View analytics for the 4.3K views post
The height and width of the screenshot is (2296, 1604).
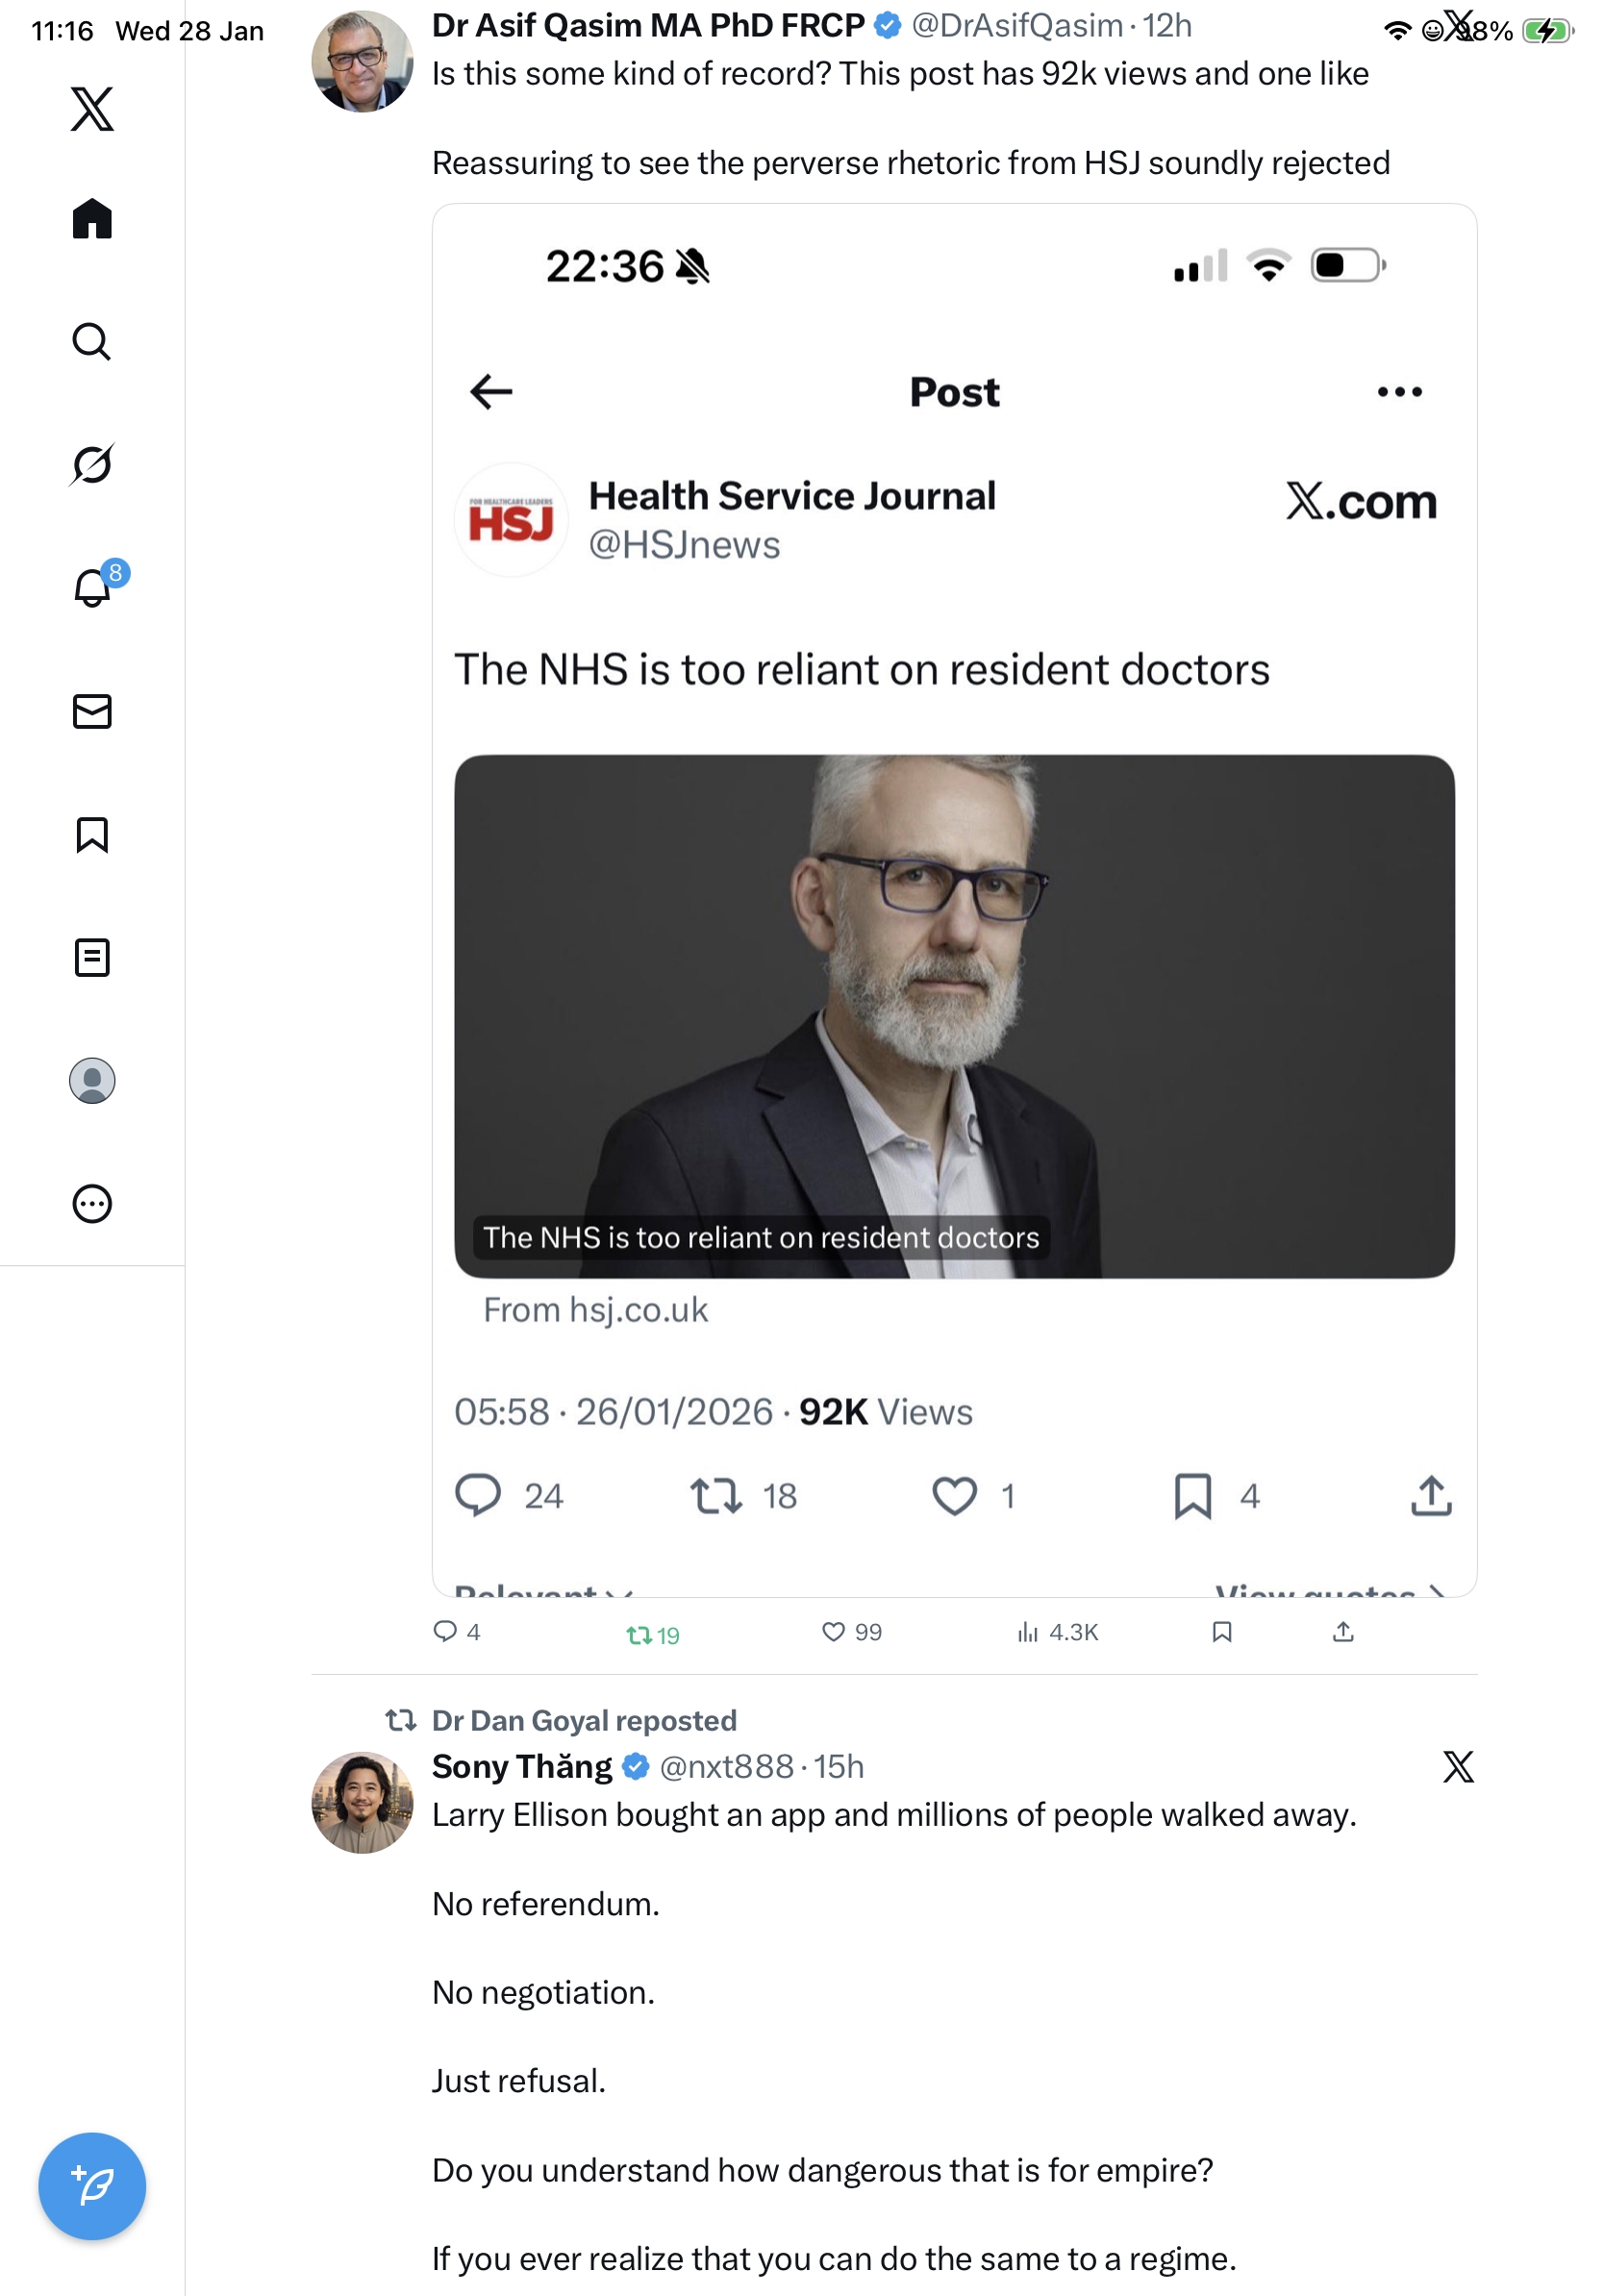(1028, 1632)
